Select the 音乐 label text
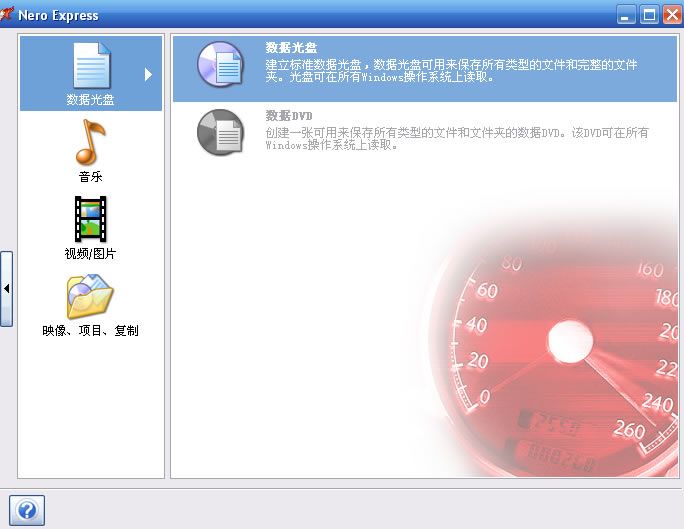684x529 pixels. (x=90, y=177)
